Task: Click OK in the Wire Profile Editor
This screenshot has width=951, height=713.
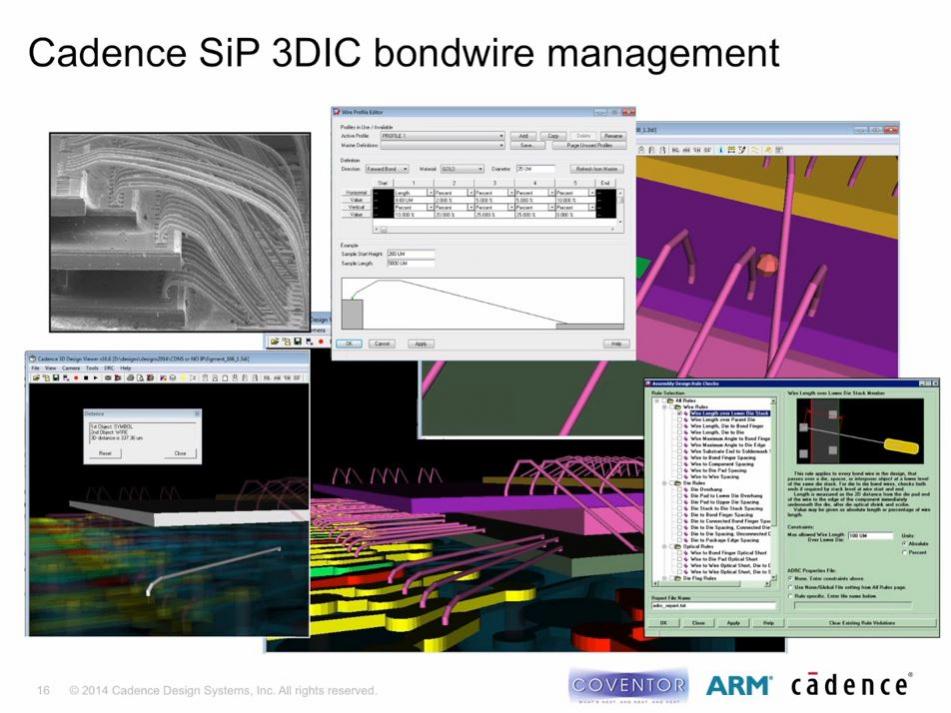Action: tap(349, 344)
